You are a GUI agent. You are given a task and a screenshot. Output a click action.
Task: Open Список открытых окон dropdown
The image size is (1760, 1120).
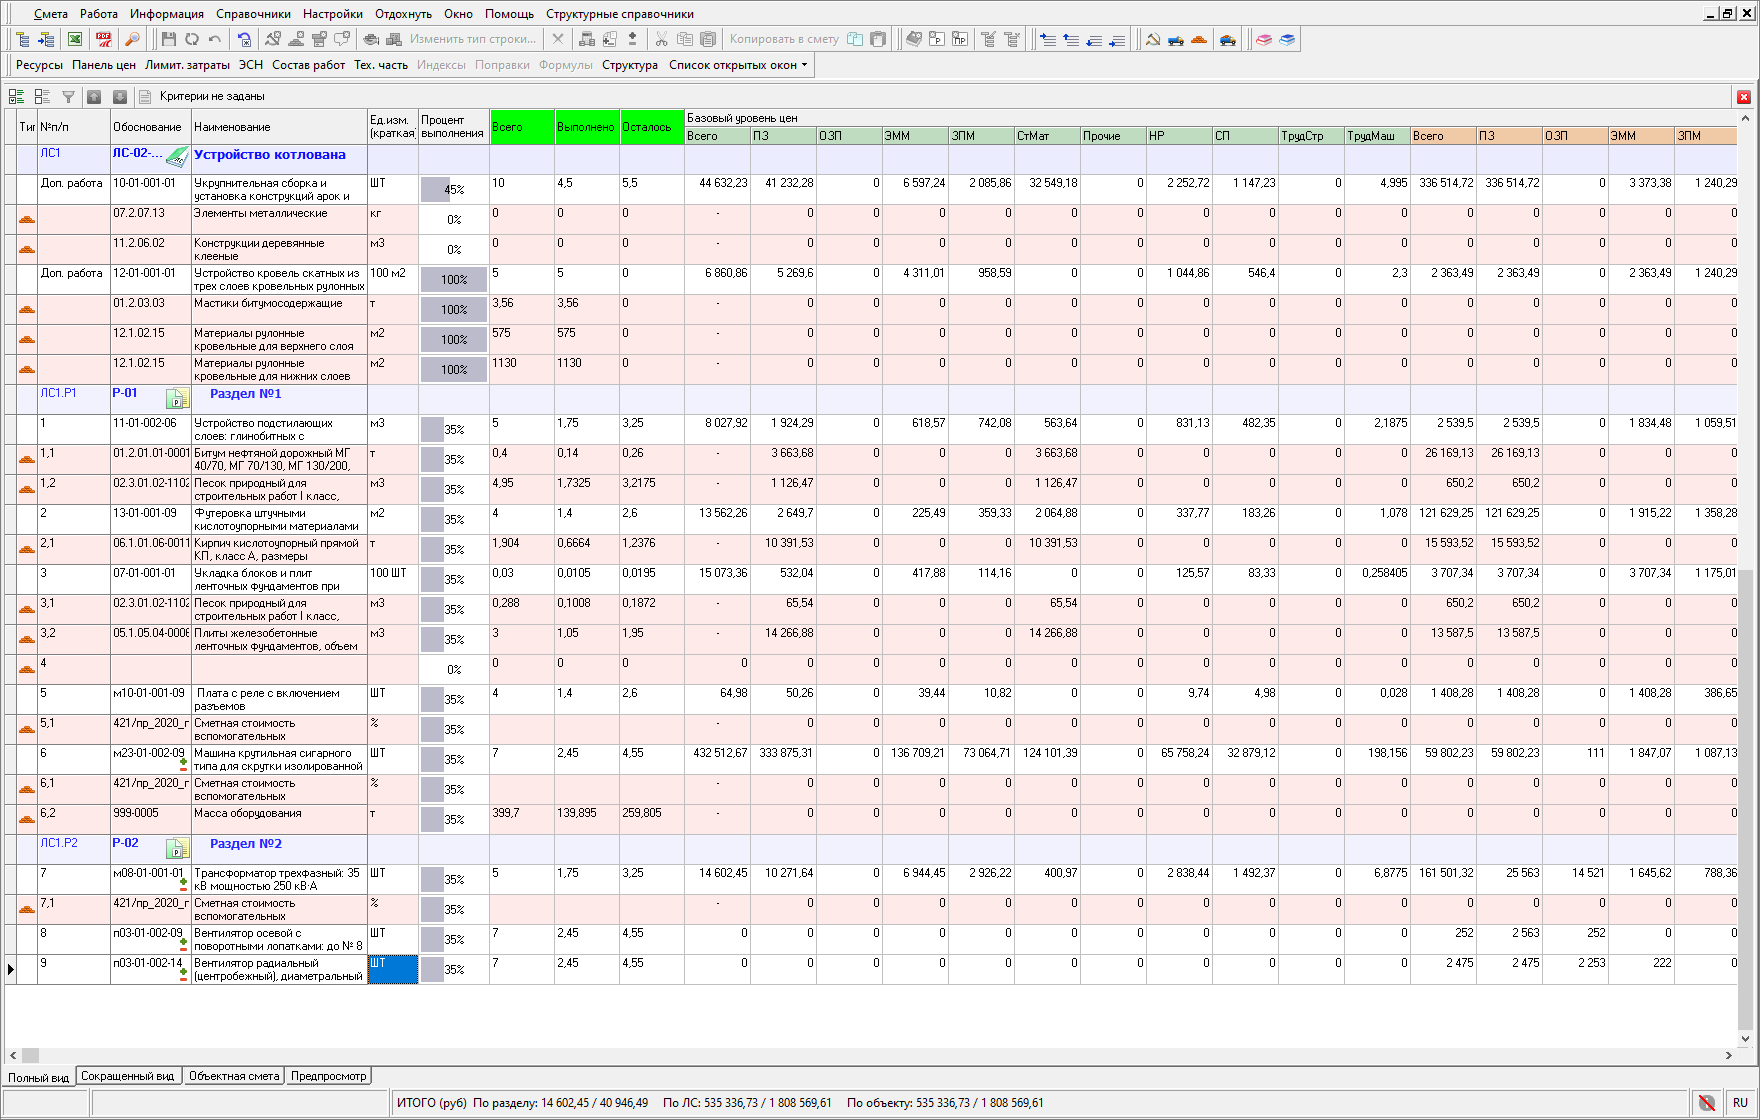point(738,65)
